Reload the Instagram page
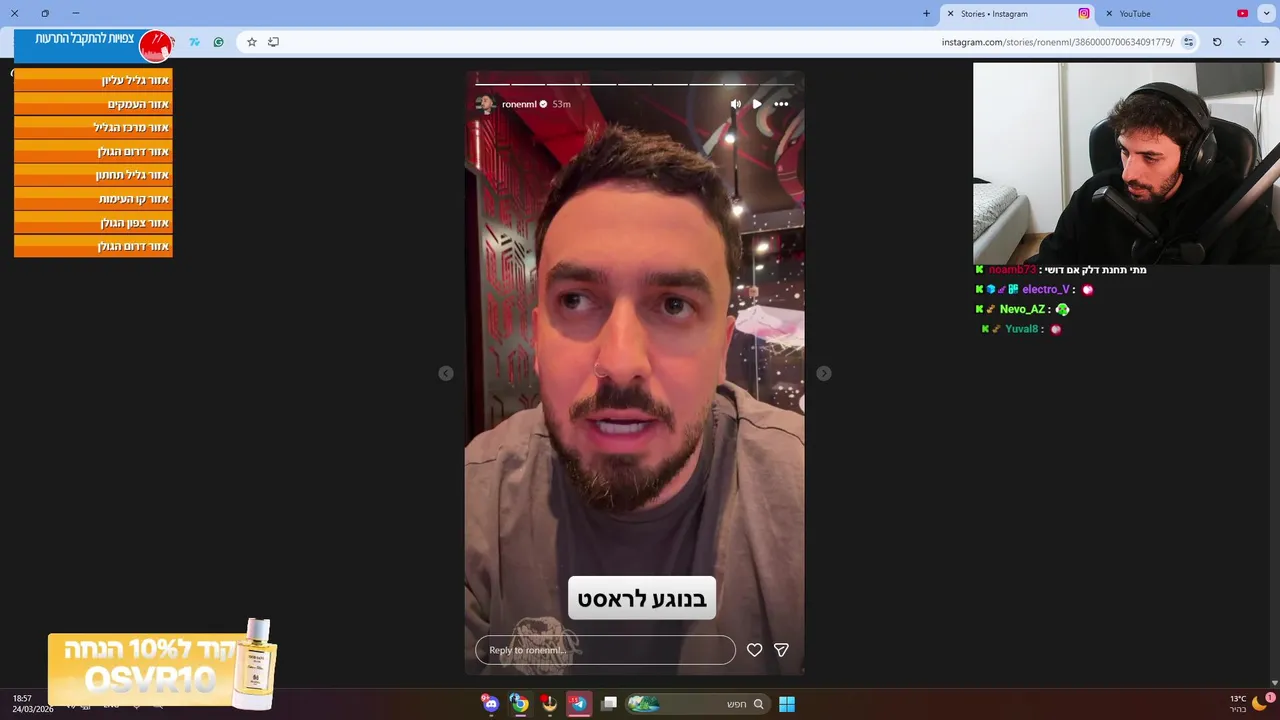The image size is (1280, 720). coord(1217,42)
